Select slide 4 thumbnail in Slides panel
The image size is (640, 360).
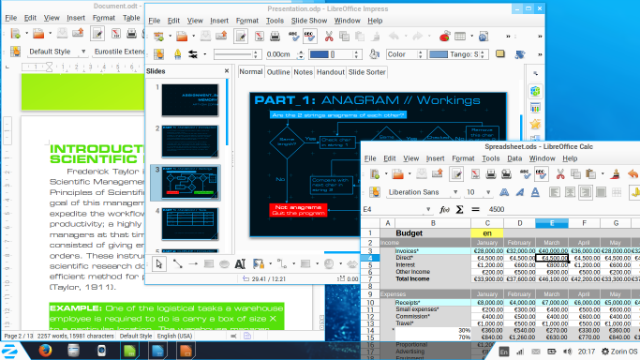(190, 223)
